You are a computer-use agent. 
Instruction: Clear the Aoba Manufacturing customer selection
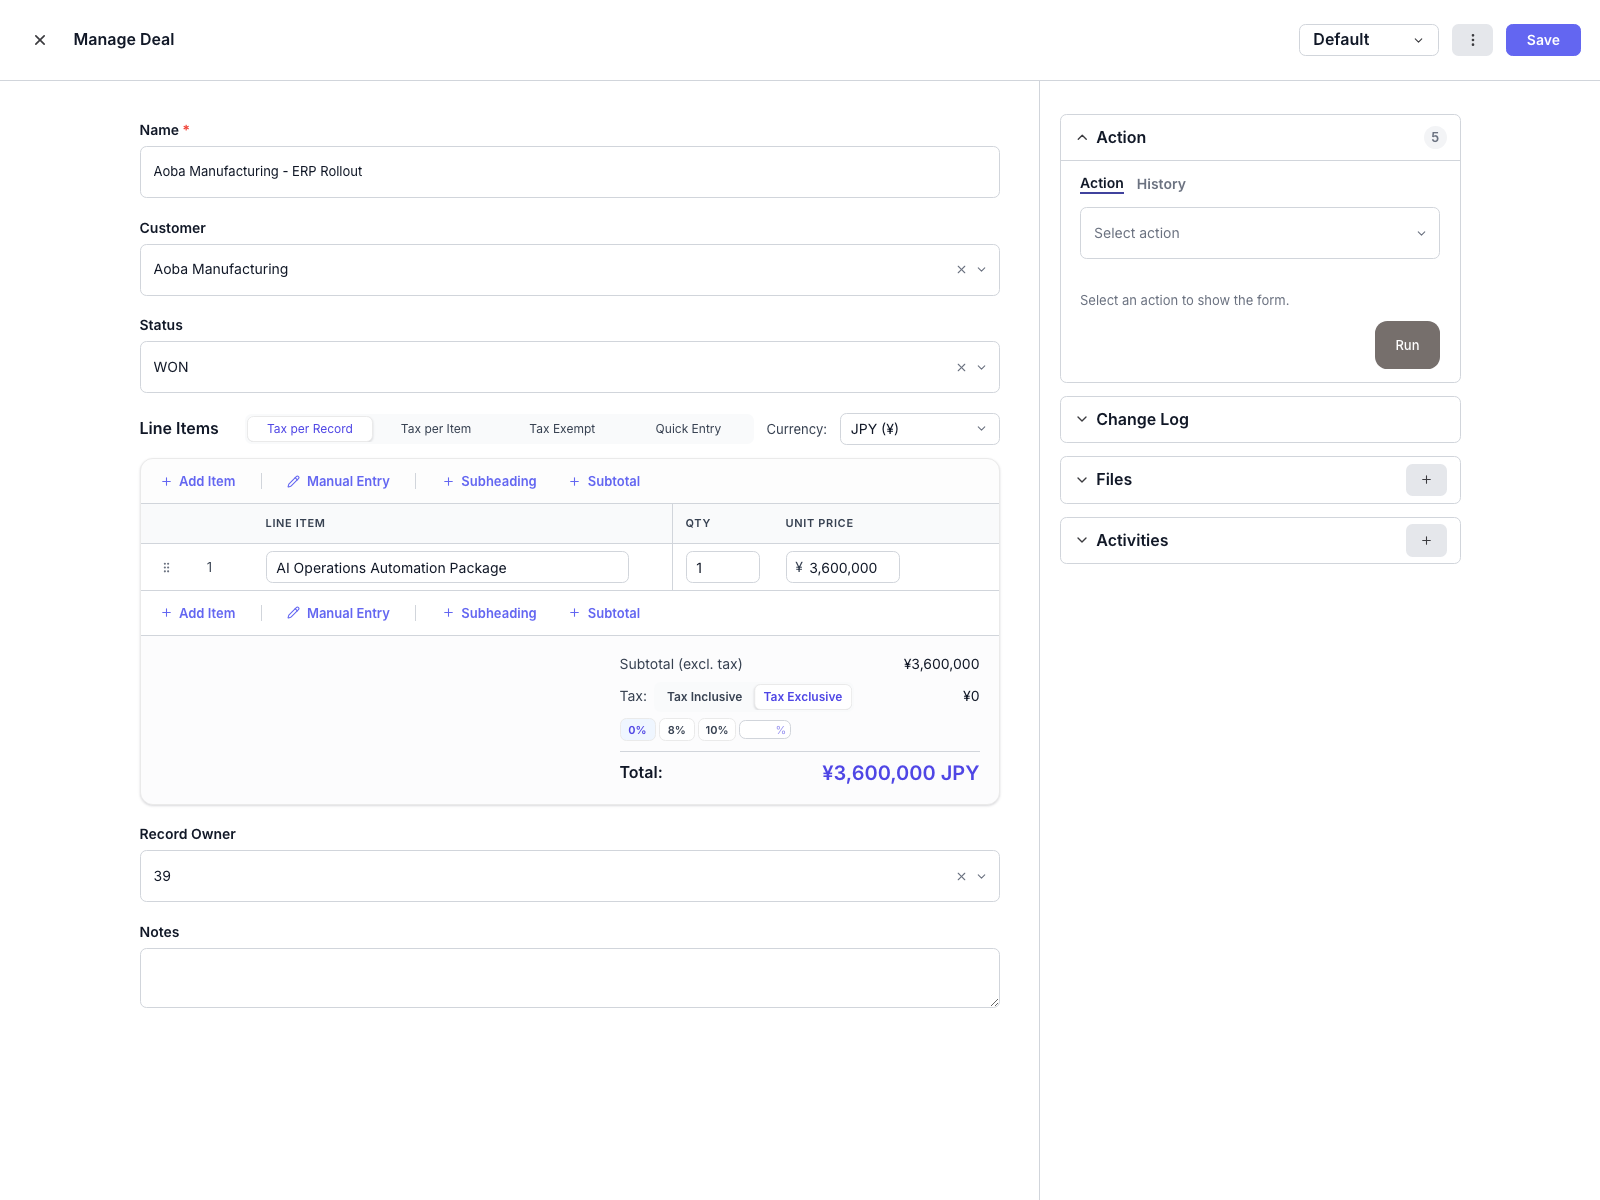pos(959,269)
